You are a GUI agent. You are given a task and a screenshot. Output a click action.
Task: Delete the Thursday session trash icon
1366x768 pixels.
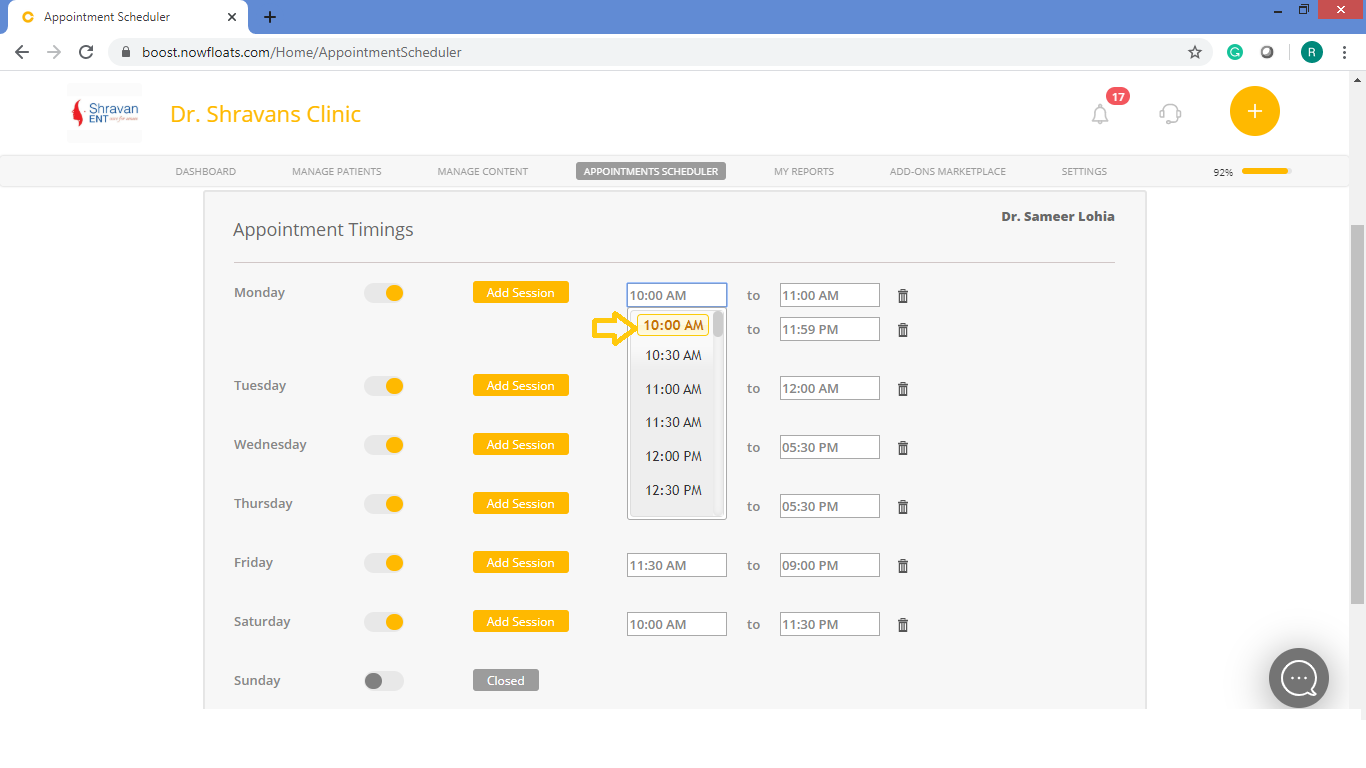tap(903, 507)
